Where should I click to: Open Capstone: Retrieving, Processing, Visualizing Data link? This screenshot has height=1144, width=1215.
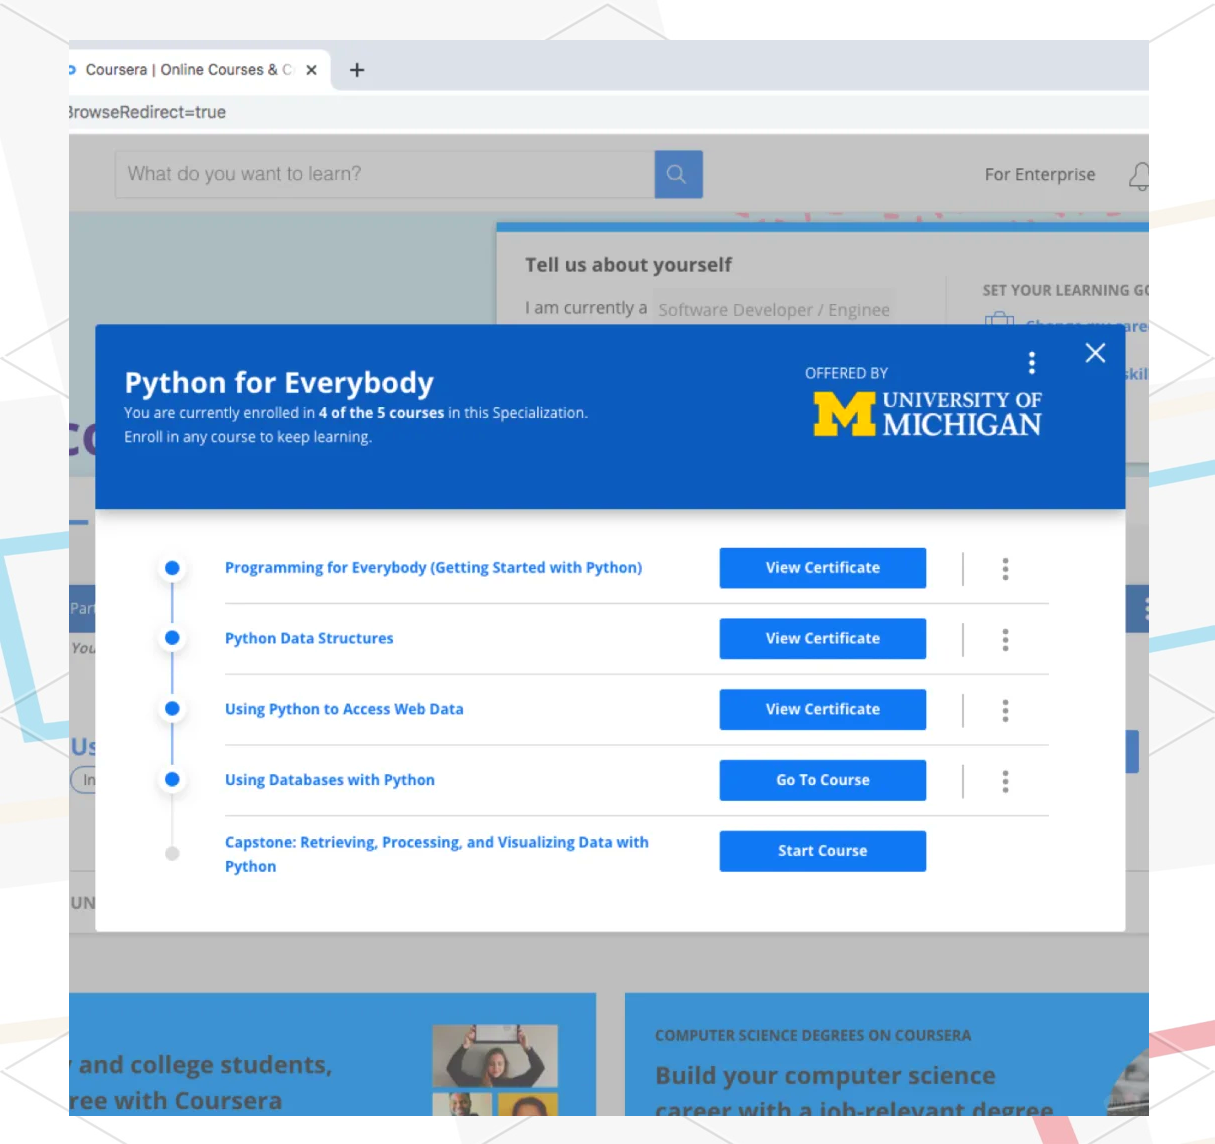(x=436, y=854)
